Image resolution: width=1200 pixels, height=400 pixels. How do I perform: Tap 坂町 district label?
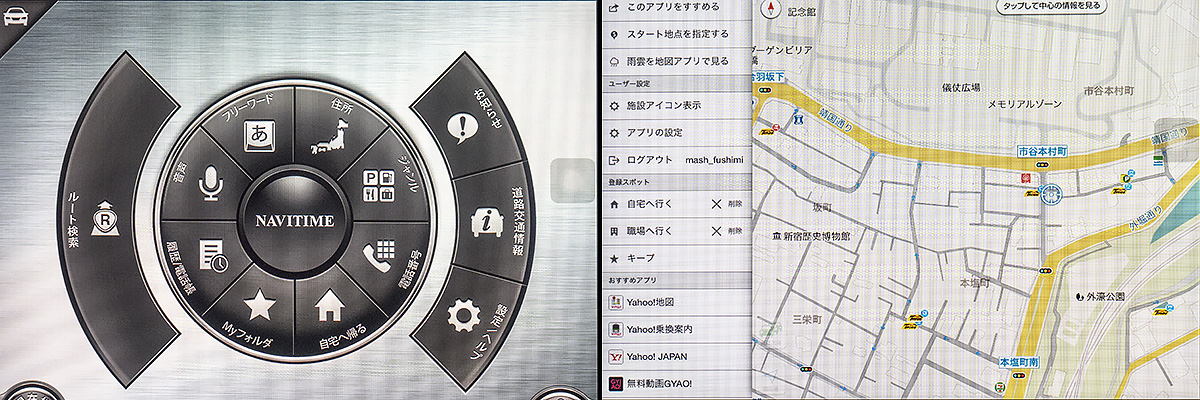pyautogui.click(x=822, y=208)
